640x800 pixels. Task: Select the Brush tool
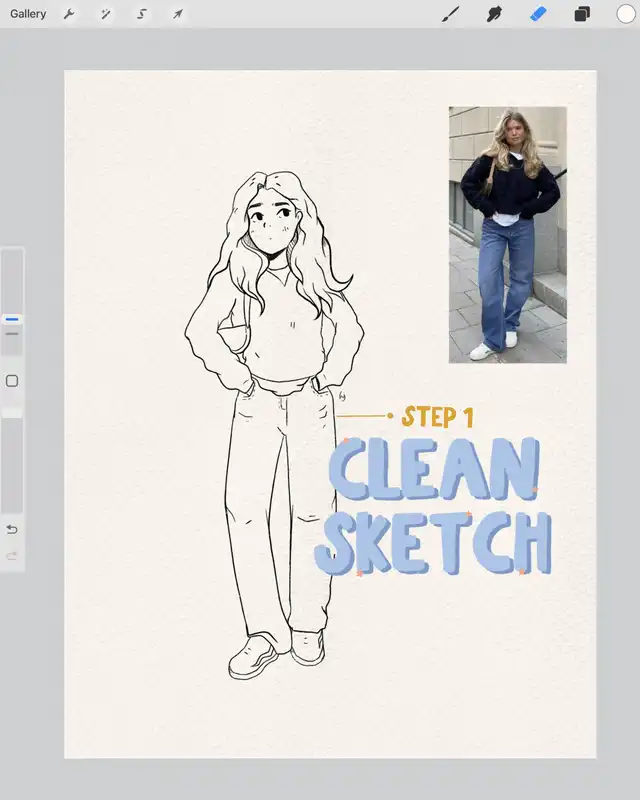[x=451, y=14]
